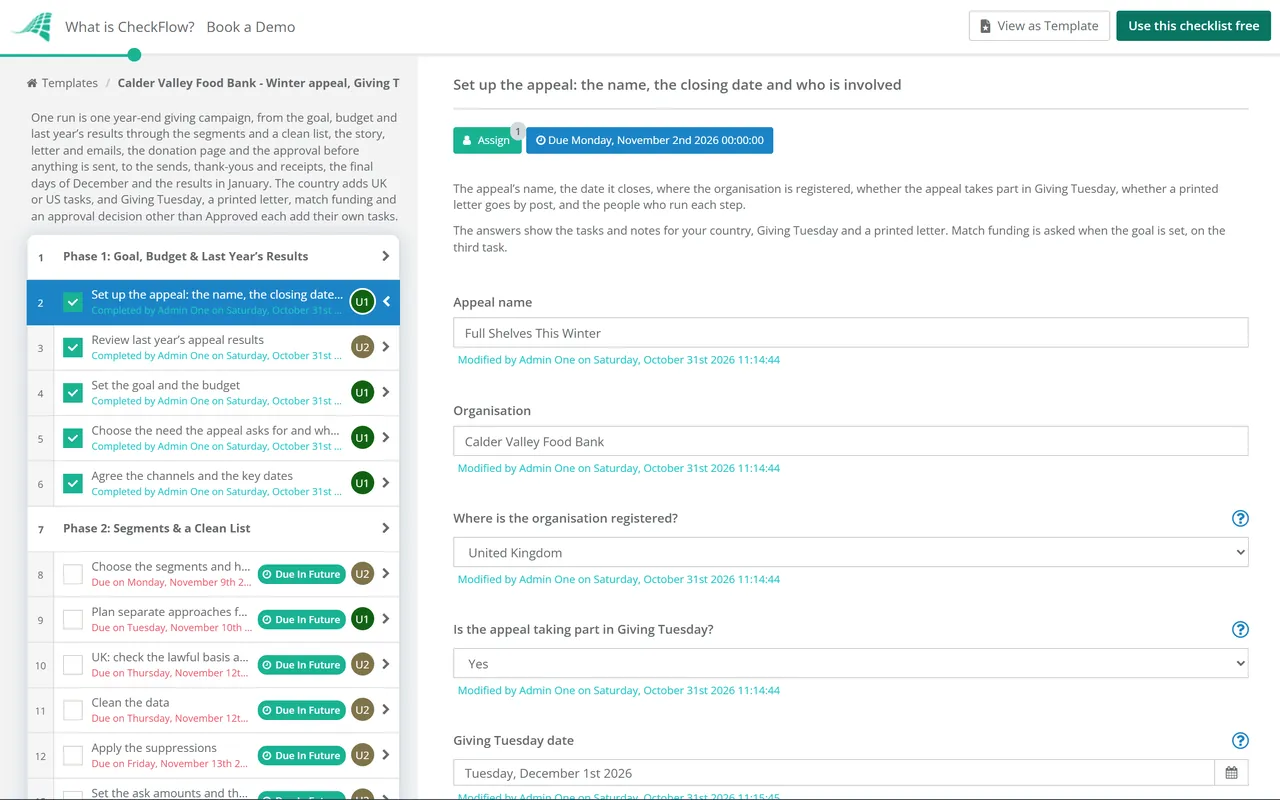Image resolution: width=1280 pixels, height=800 pixels.
Task: Uncheck the Agree the channels checkbox
Action: pos(73,483)
